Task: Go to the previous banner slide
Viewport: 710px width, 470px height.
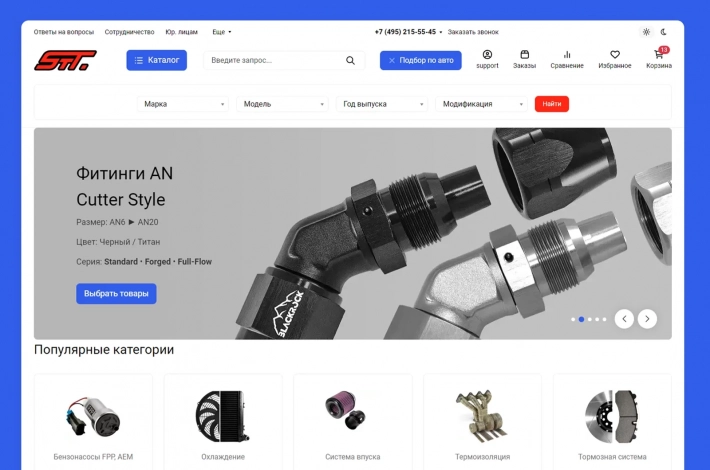Action: [624, 319]
